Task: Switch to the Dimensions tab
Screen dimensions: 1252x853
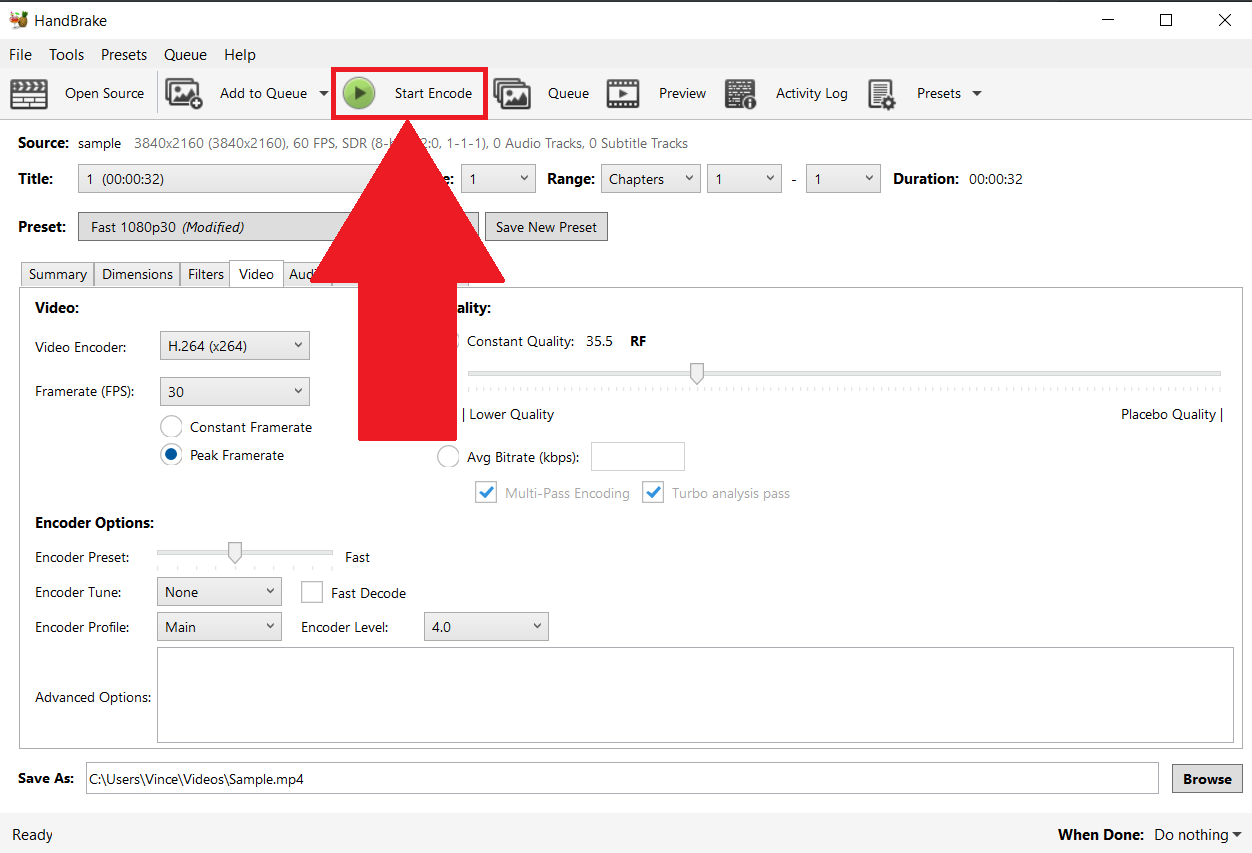Action: (x=137, y=273)
